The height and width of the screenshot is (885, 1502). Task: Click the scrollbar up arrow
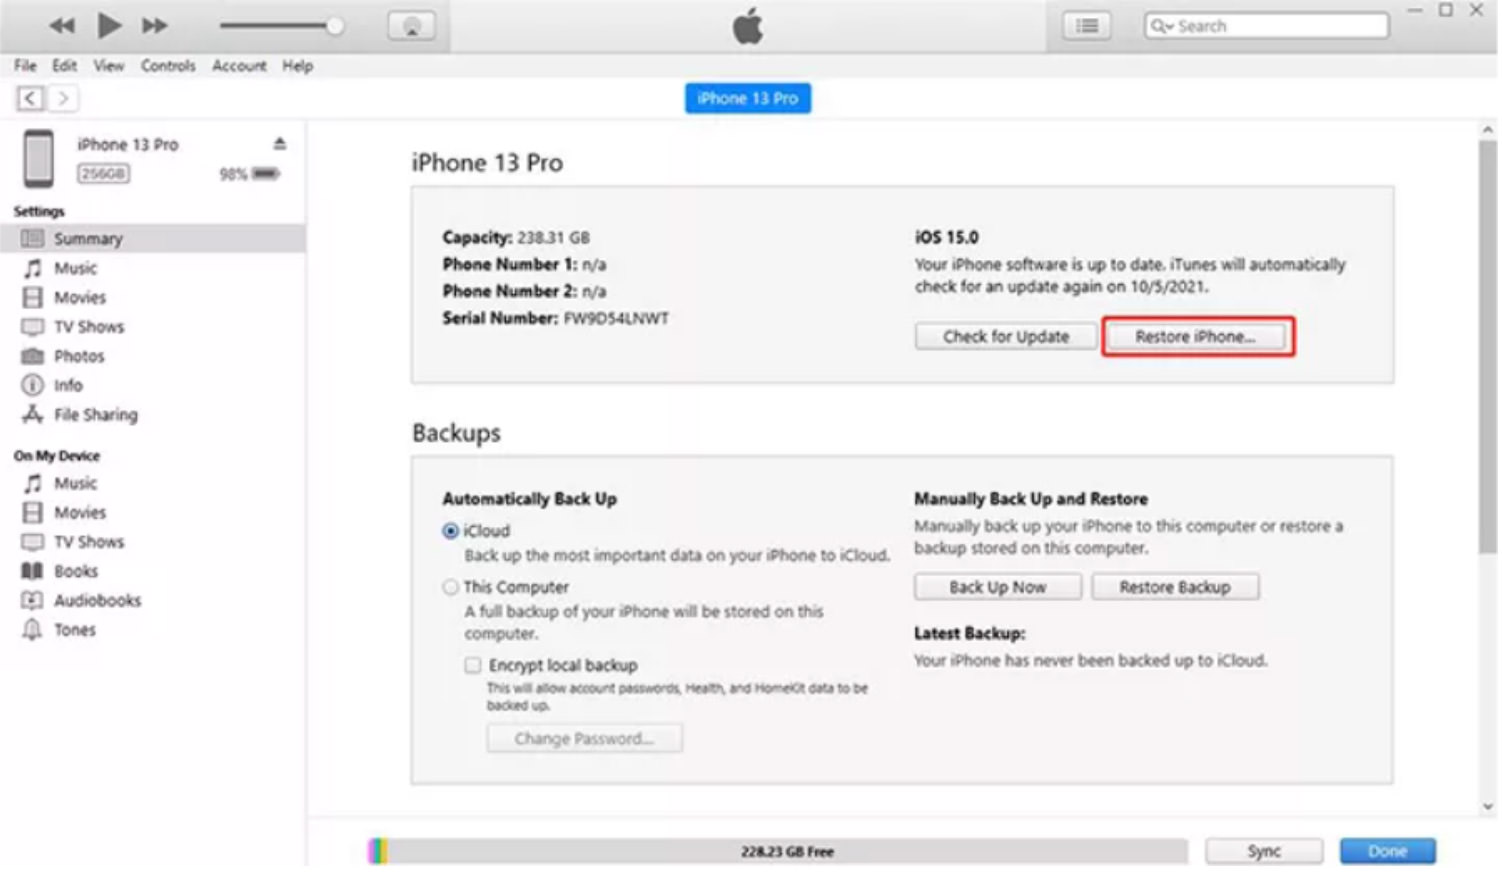[x=1488, y=129]
